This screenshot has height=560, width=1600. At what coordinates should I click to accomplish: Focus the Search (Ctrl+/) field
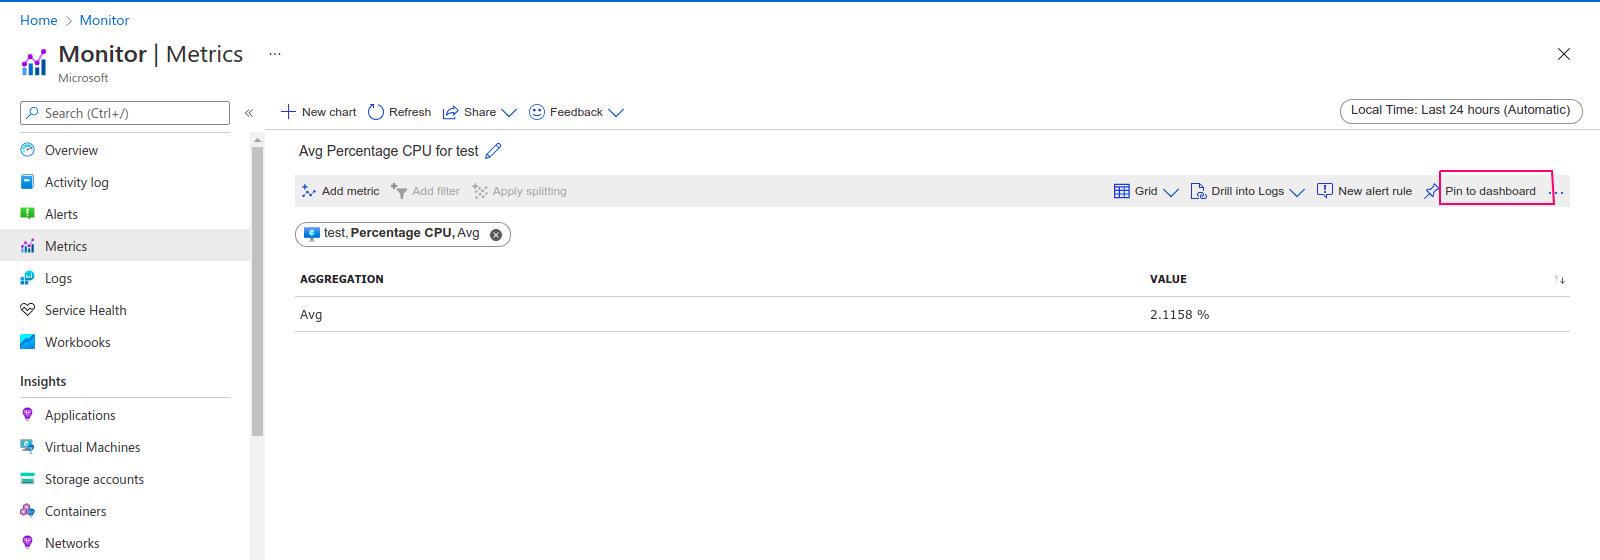tap(125, 113)
